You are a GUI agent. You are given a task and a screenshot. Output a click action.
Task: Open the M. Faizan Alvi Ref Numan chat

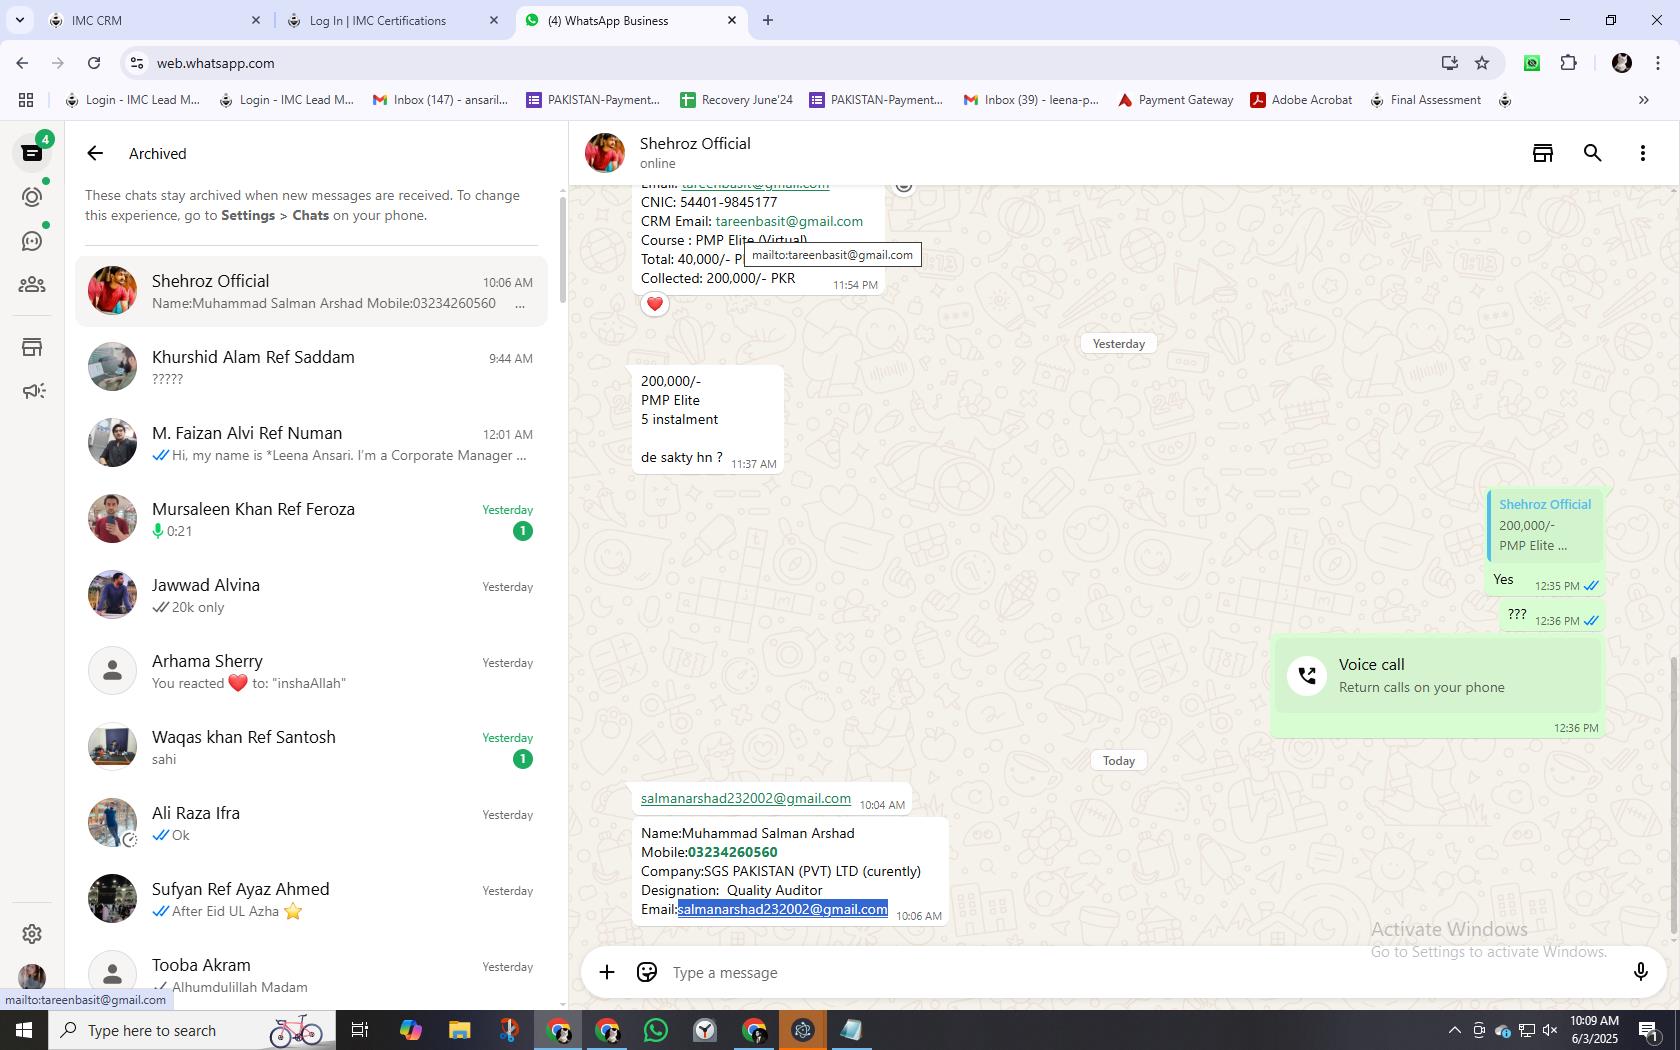(x=311, y=443)
